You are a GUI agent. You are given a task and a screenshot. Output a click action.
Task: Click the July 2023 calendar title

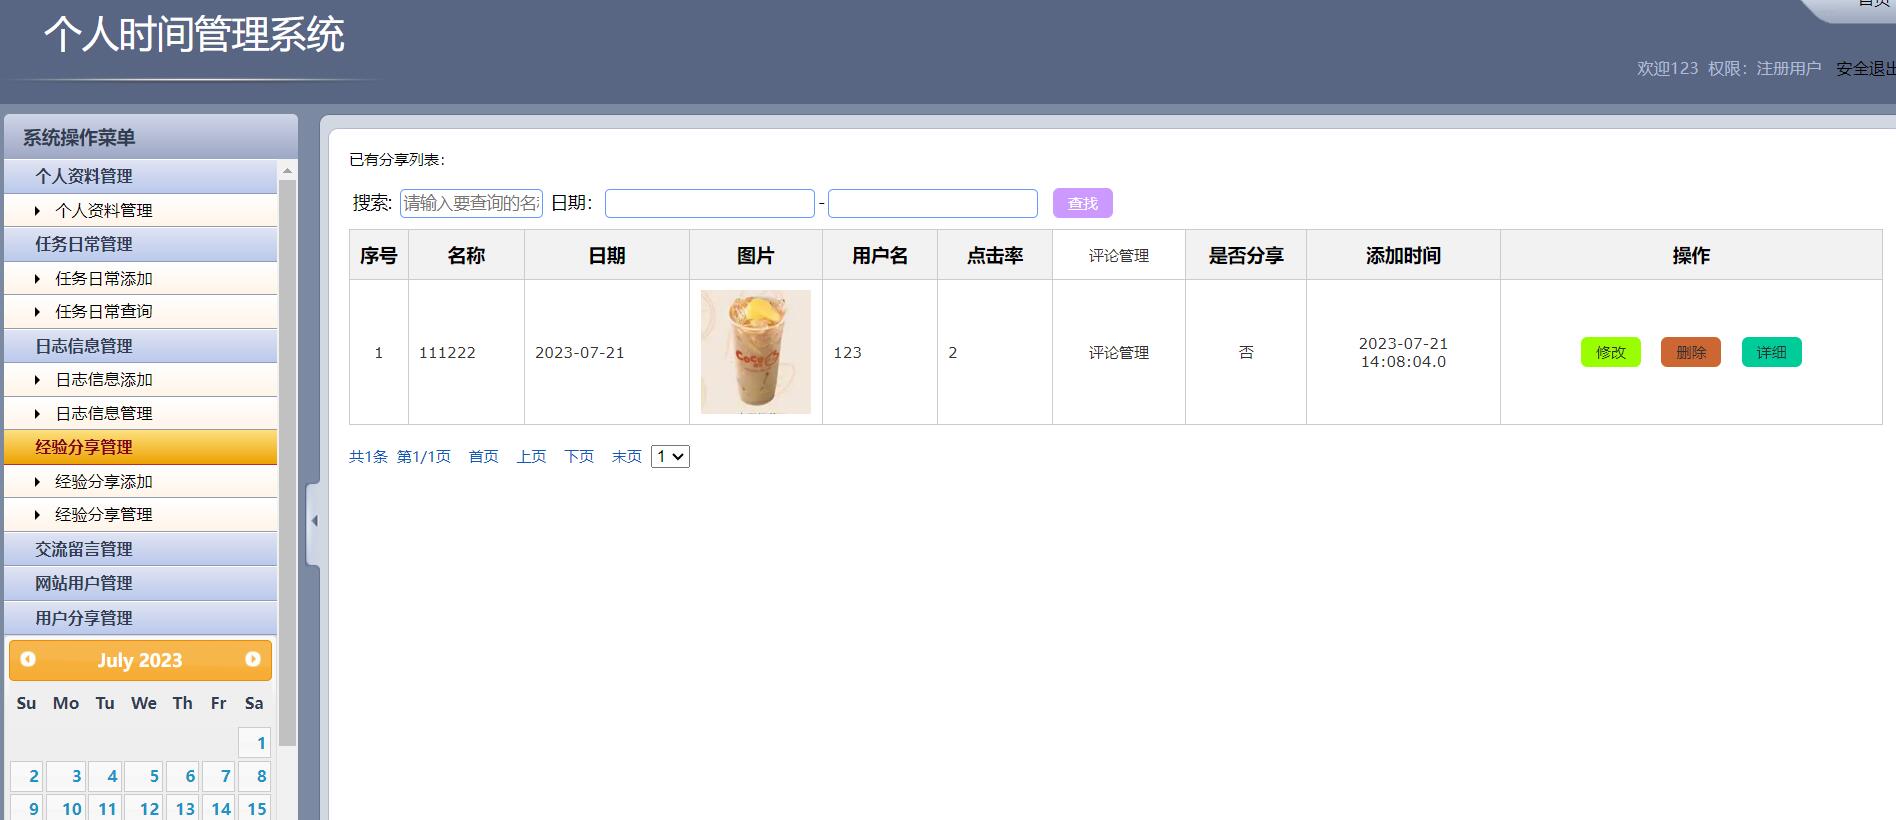click(x=140, y=660)
